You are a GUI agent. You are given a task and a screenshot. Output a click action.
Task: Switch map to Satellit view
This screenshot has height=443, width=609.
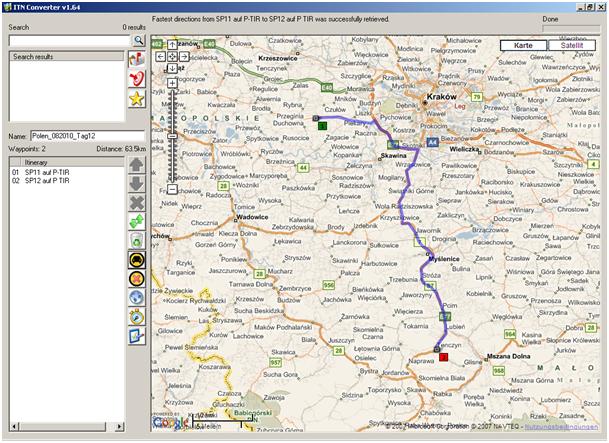coord(572,45)
